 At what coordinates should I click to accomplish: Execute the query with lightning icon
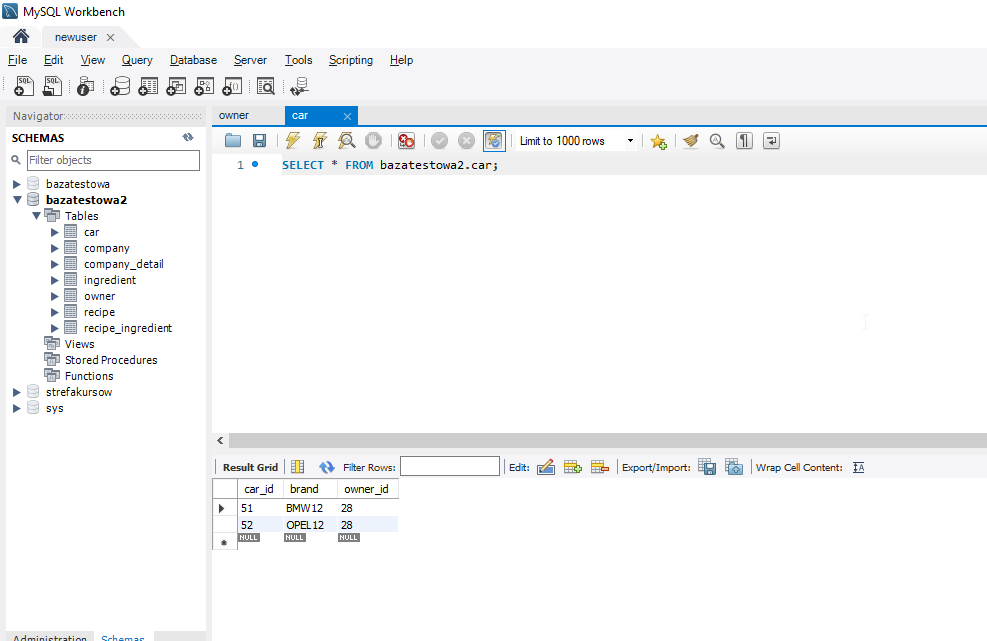[x=293, y=140]
